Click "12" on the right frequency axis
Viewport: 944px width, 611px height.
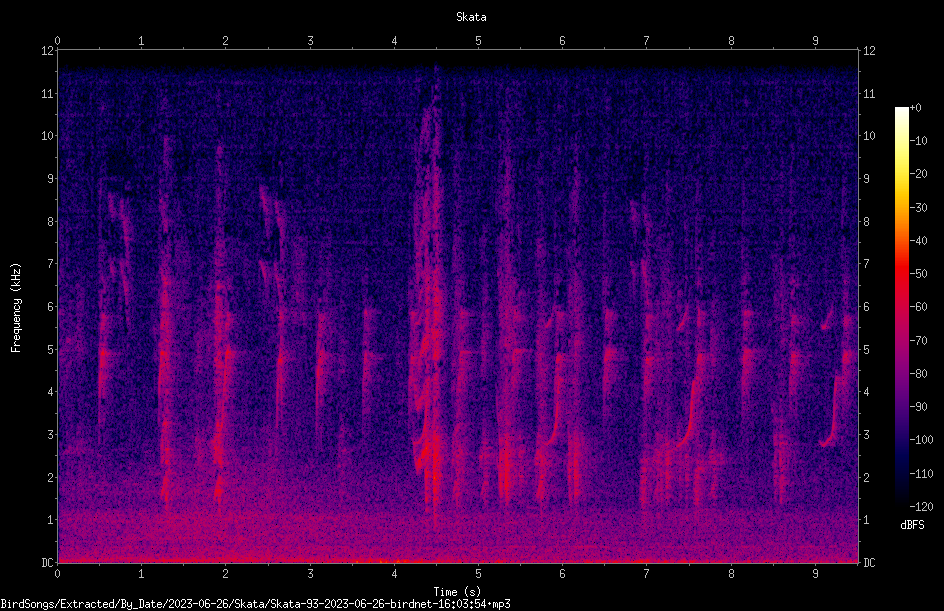tap(869, 51)
